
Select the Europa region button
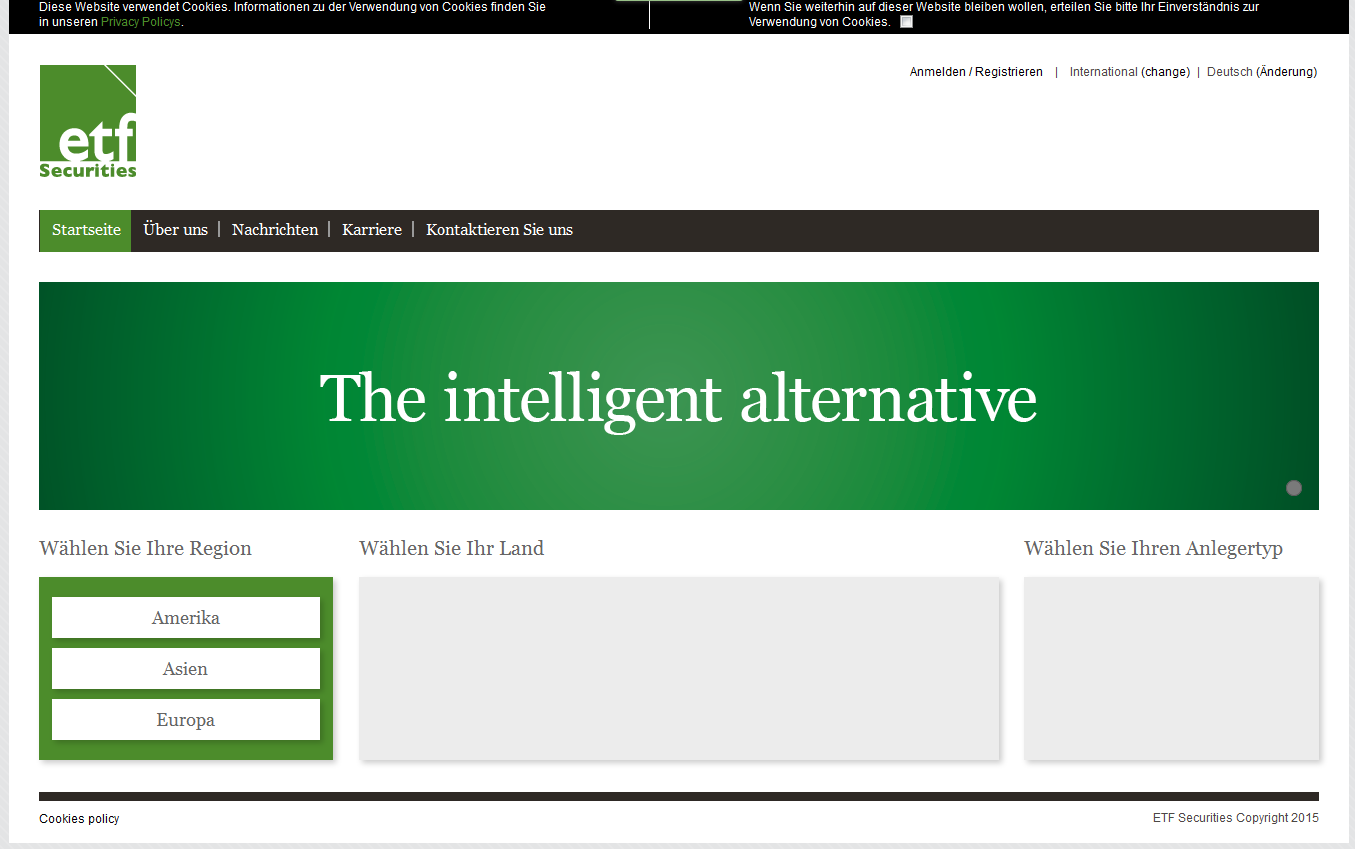pyautogui.click(x=186, y=720)
